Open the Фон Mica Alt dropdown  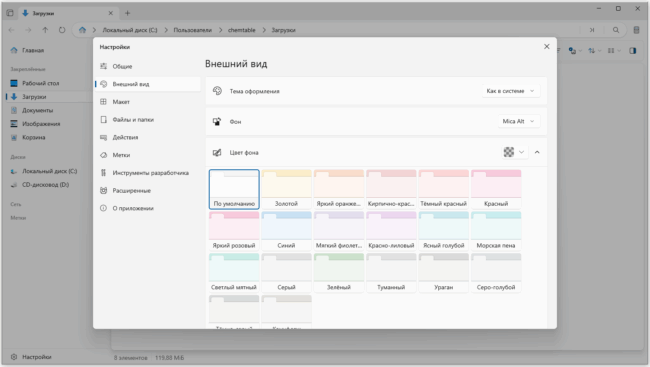click(519, 122)
